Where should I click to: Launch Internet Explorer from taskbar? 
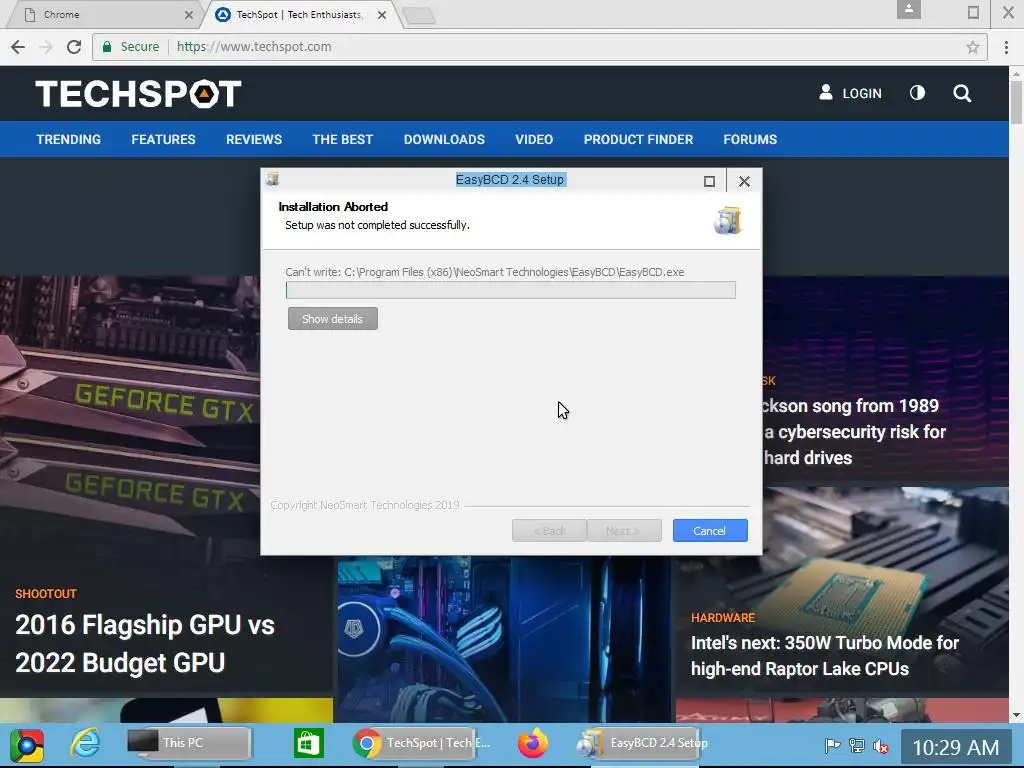tap(86, 744)
